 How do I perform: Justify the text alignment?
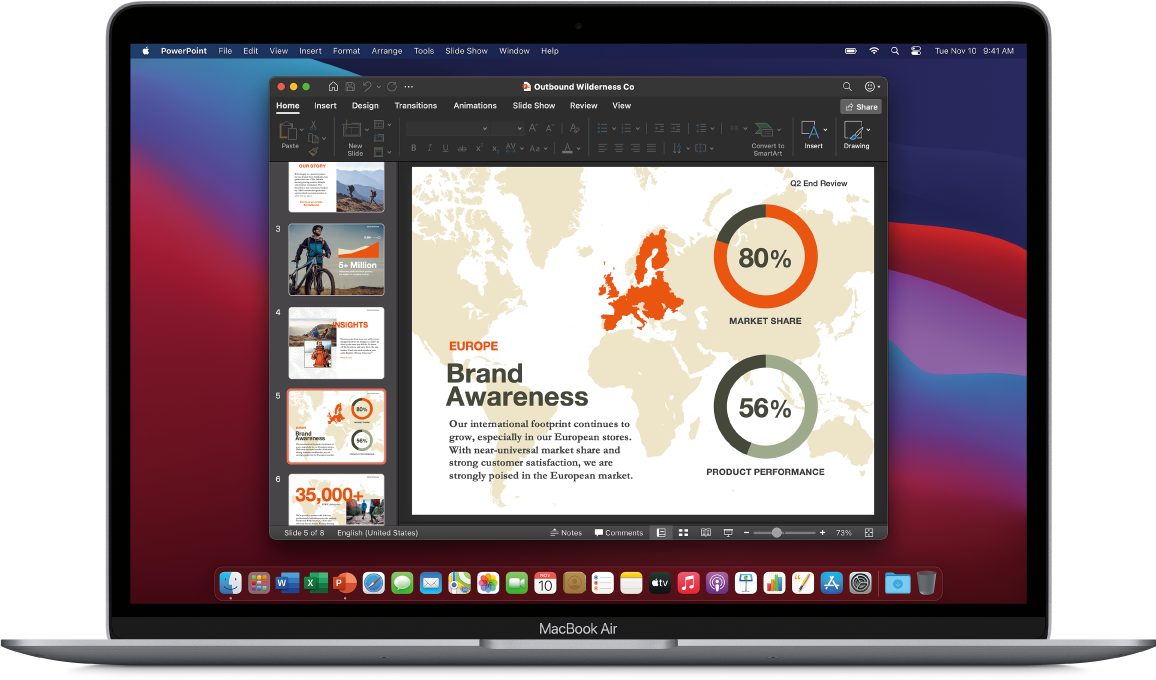tap(651, 148)
